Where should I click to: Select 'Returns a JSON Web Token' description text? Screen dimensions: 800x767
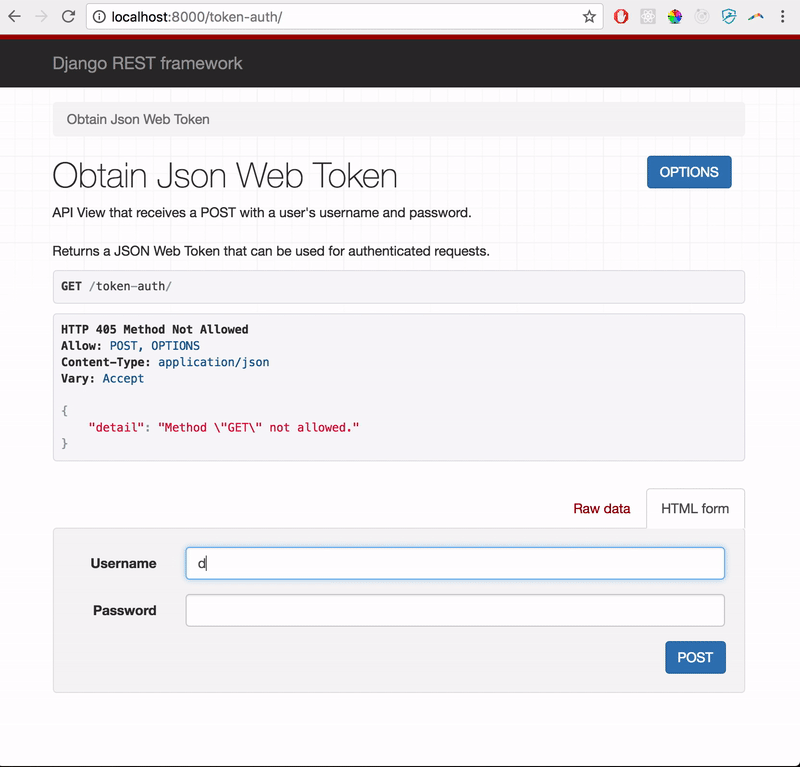271,251
